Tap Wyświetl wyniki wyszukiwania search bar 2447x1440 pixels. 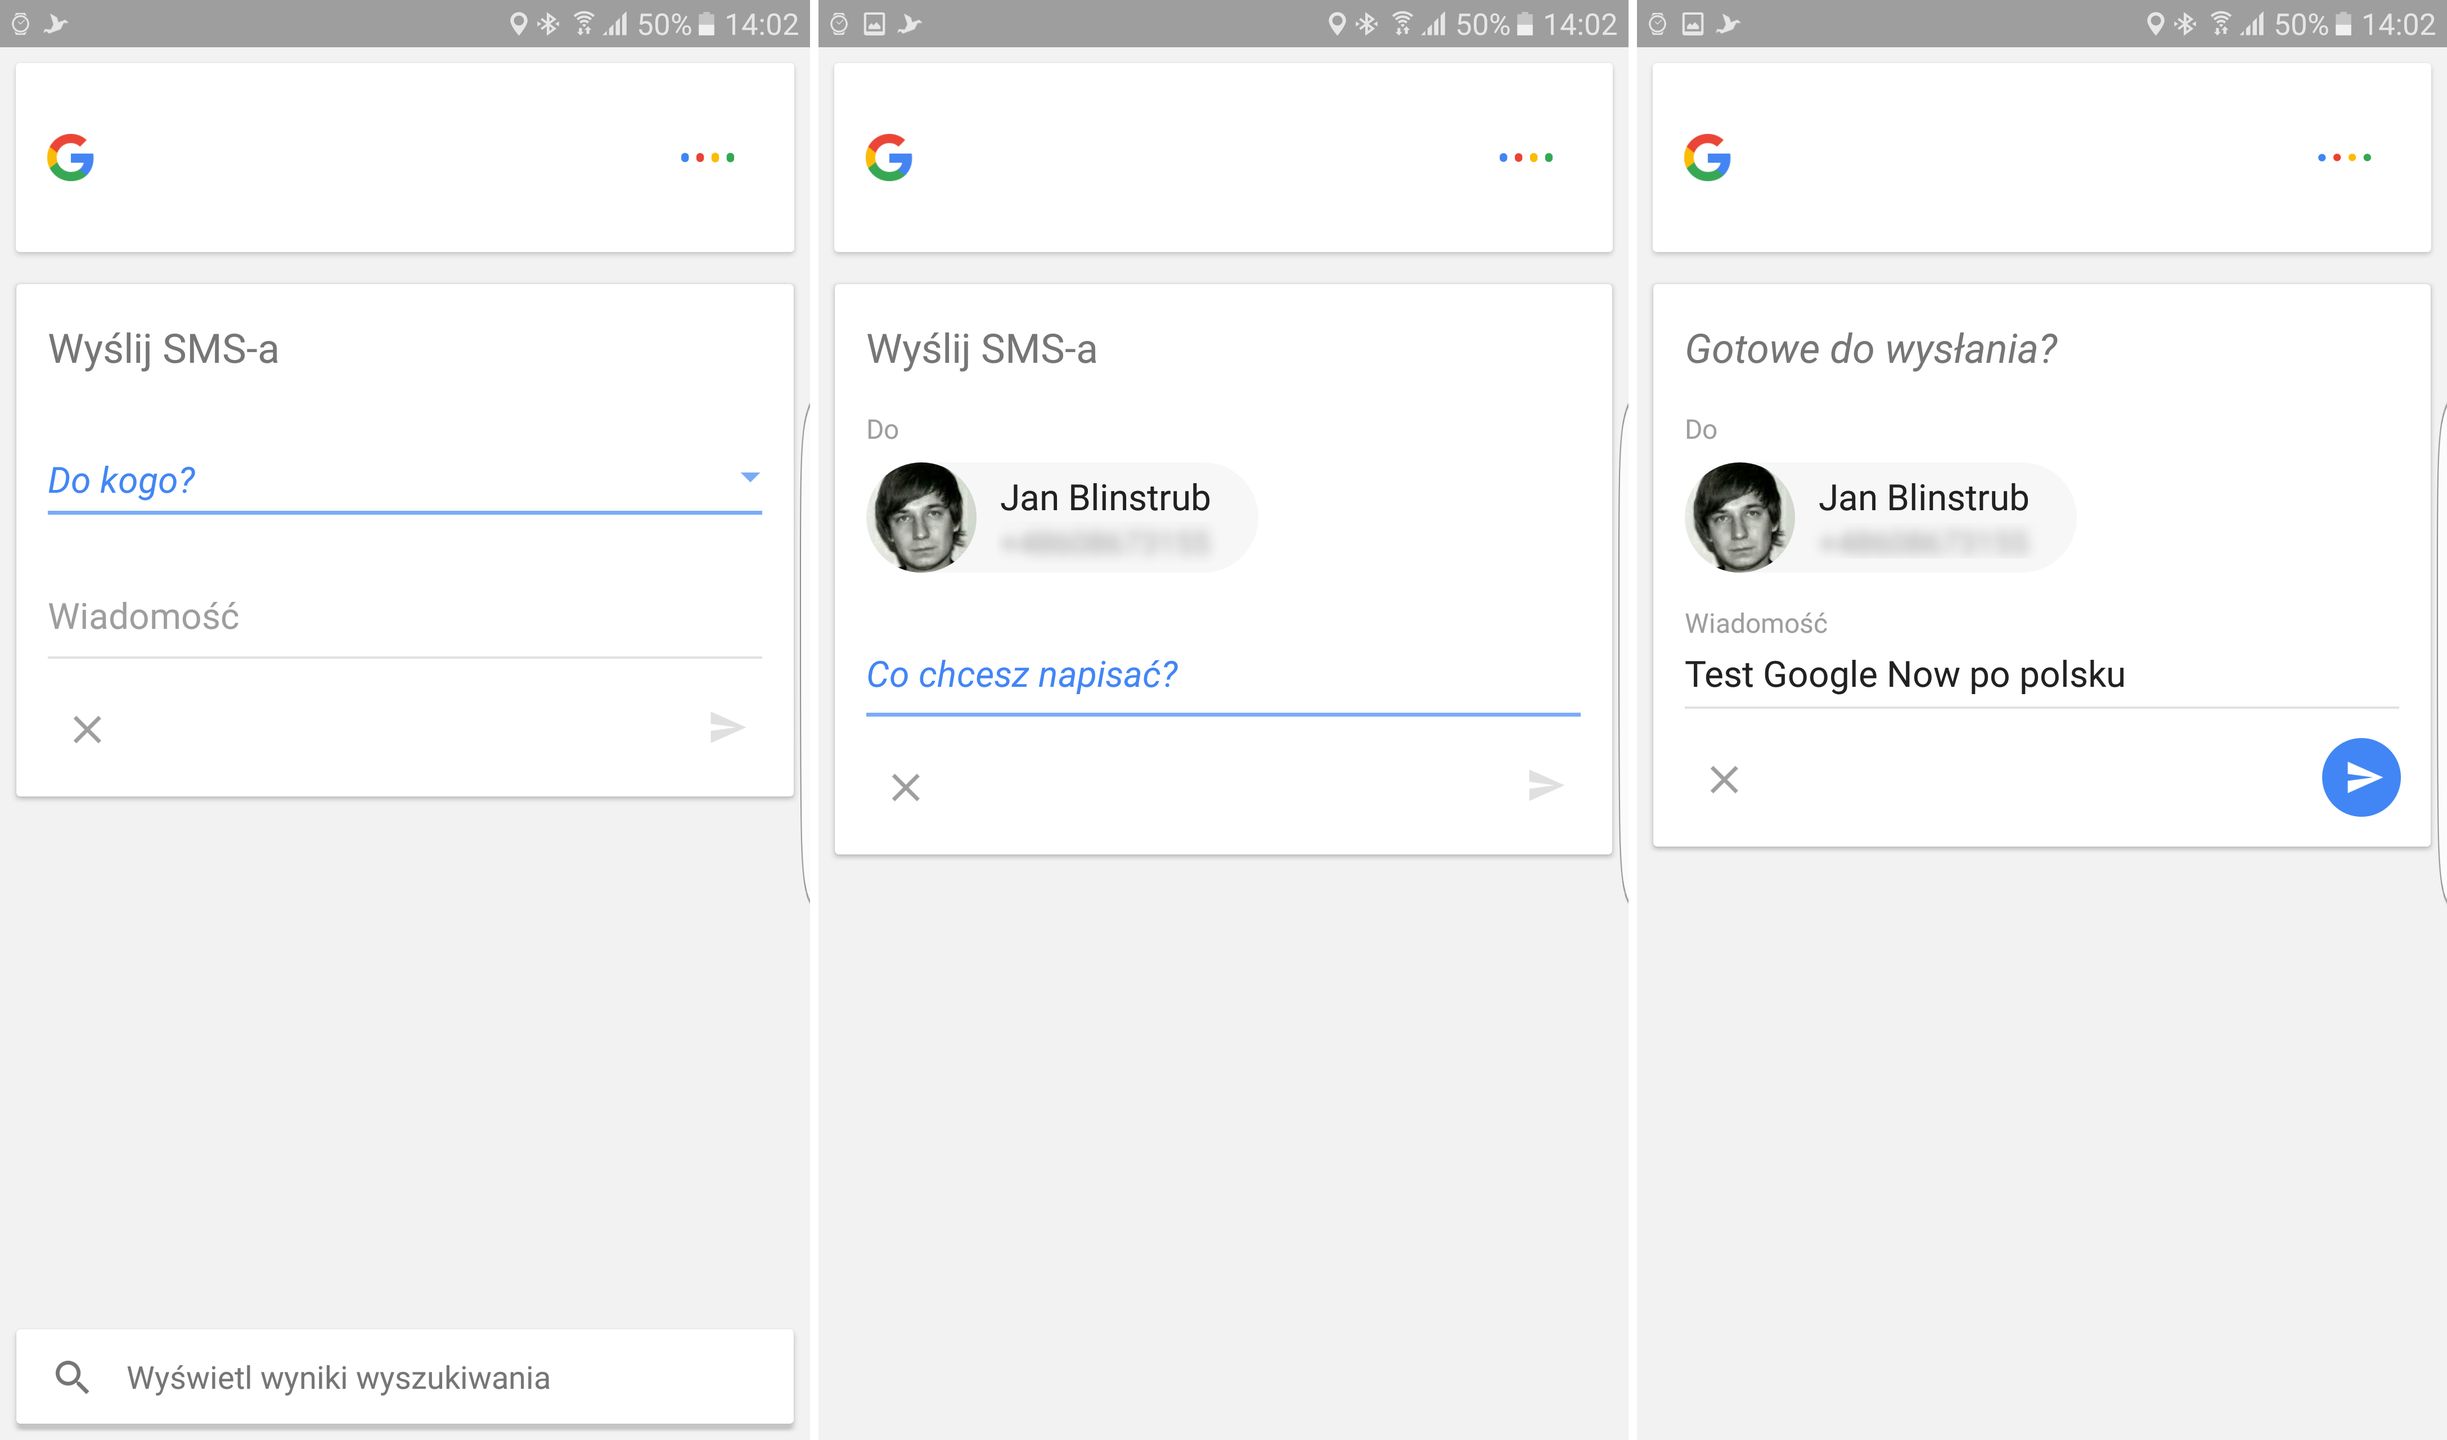(x=338, y=1377)
